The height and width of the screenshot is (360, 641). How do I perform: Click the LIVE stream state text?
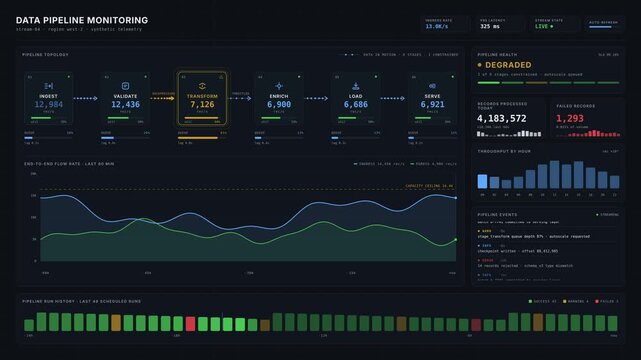point(541,27)
